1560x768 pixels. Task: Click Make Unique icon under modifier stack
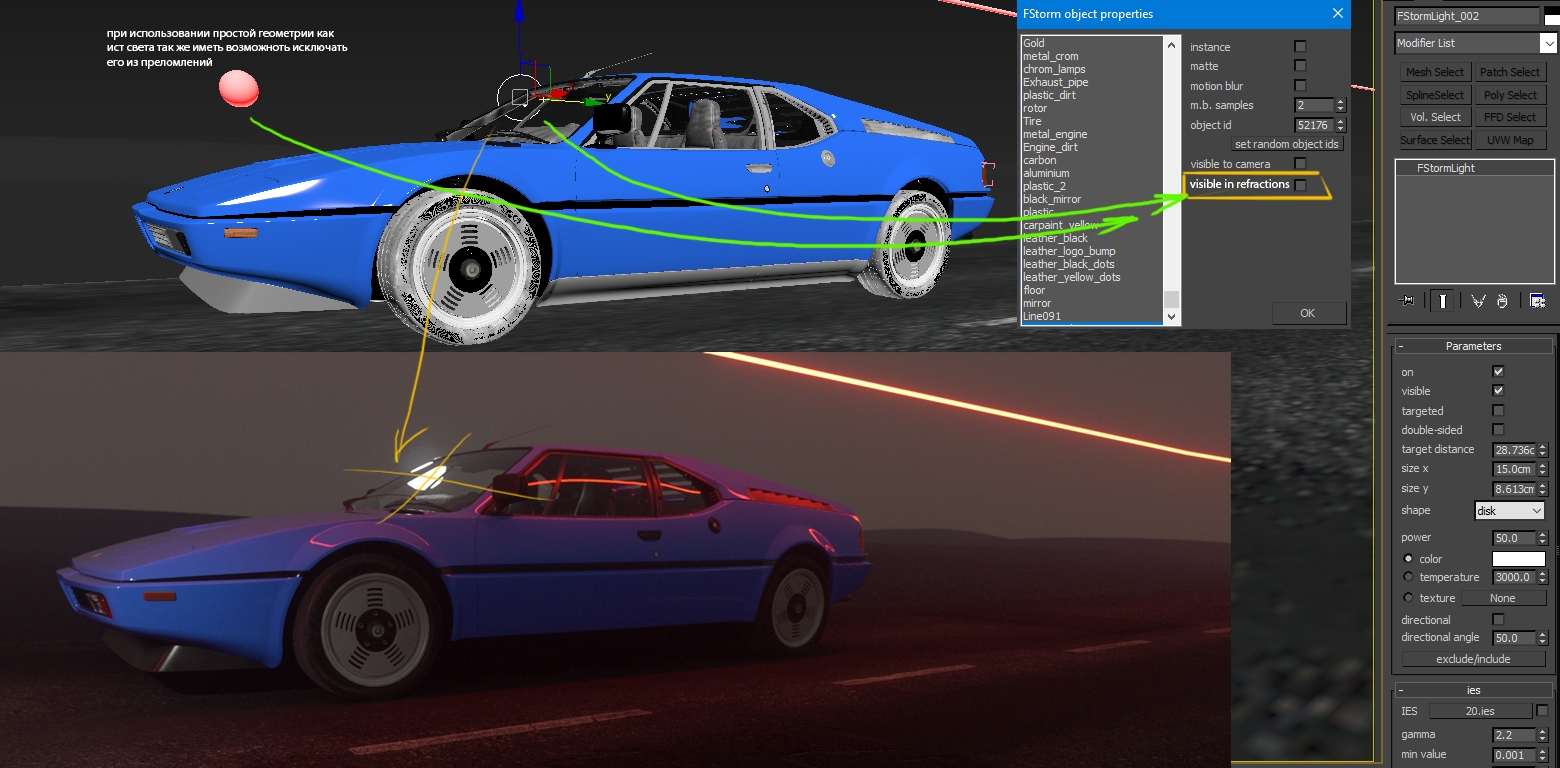point(1478,301)
